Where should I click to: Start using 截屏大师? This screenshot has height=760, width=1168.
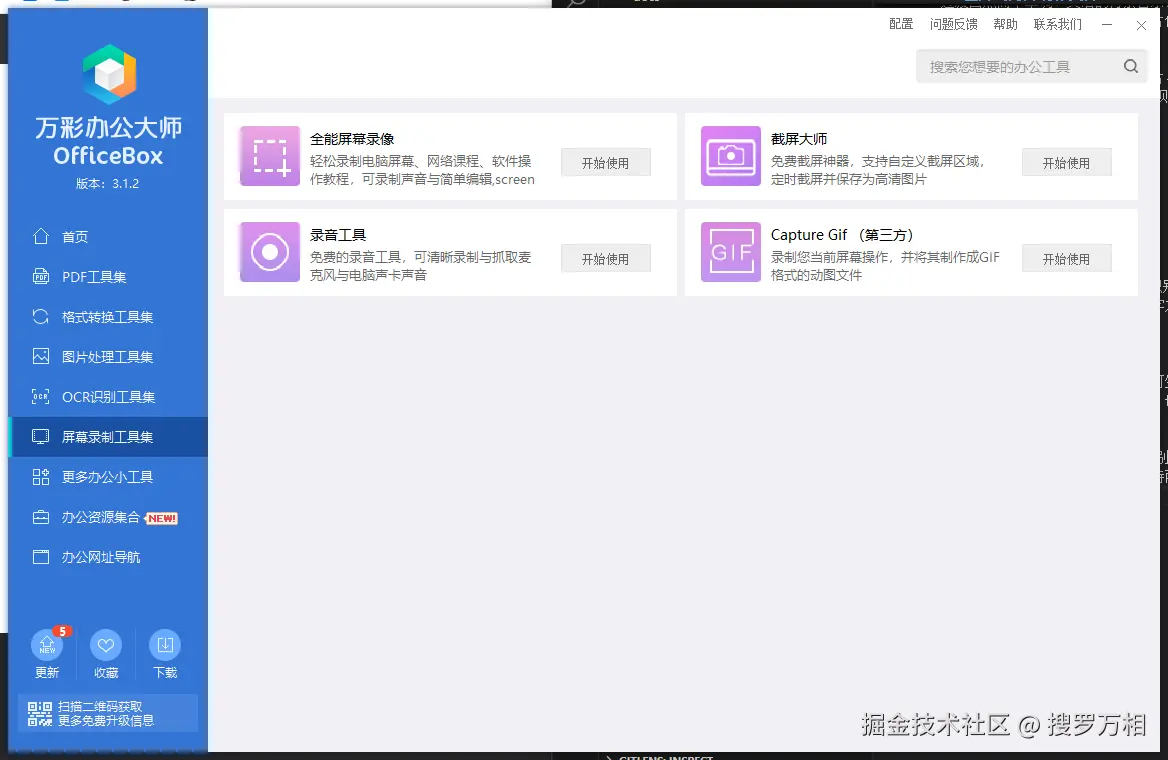pyautogui.click(x=1066, y=162)
